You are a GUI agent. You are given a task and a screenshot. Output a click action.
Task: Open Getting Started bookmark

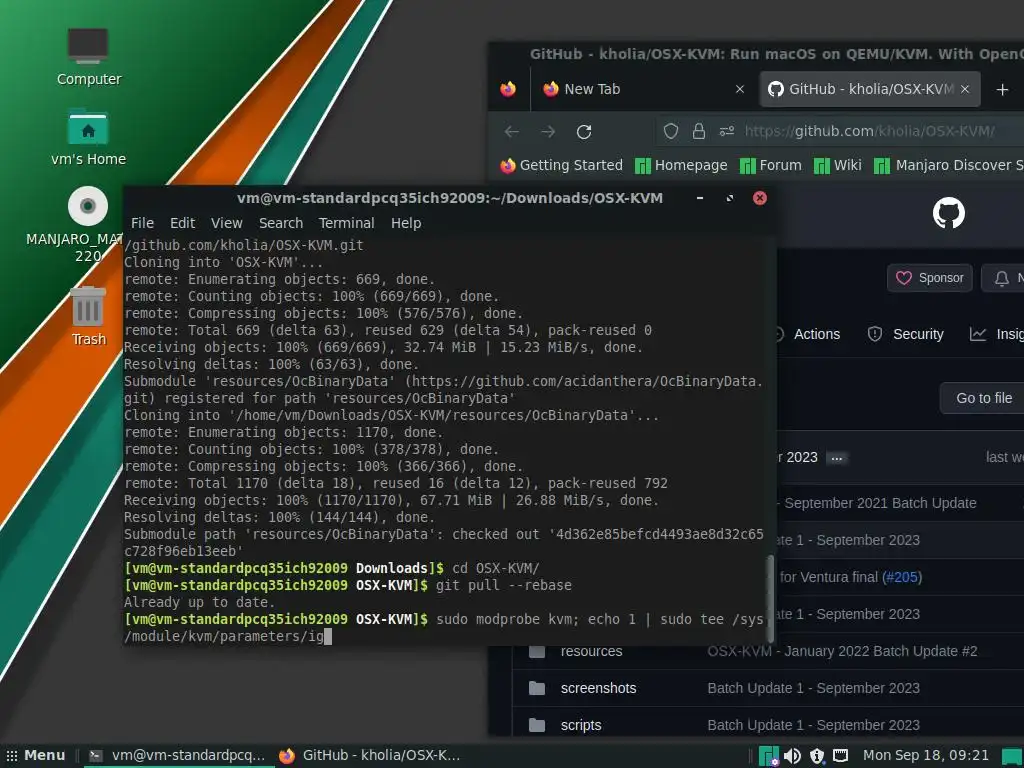click(562, 165)
